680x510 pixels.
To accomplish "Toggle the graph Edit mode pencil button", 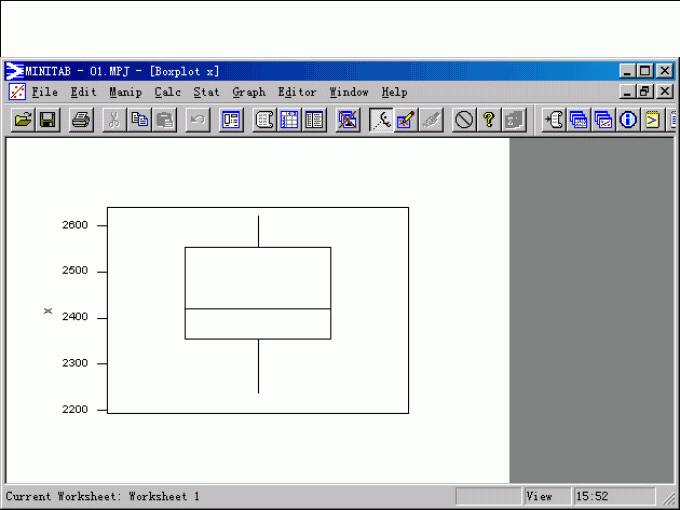I will point(405,120).
